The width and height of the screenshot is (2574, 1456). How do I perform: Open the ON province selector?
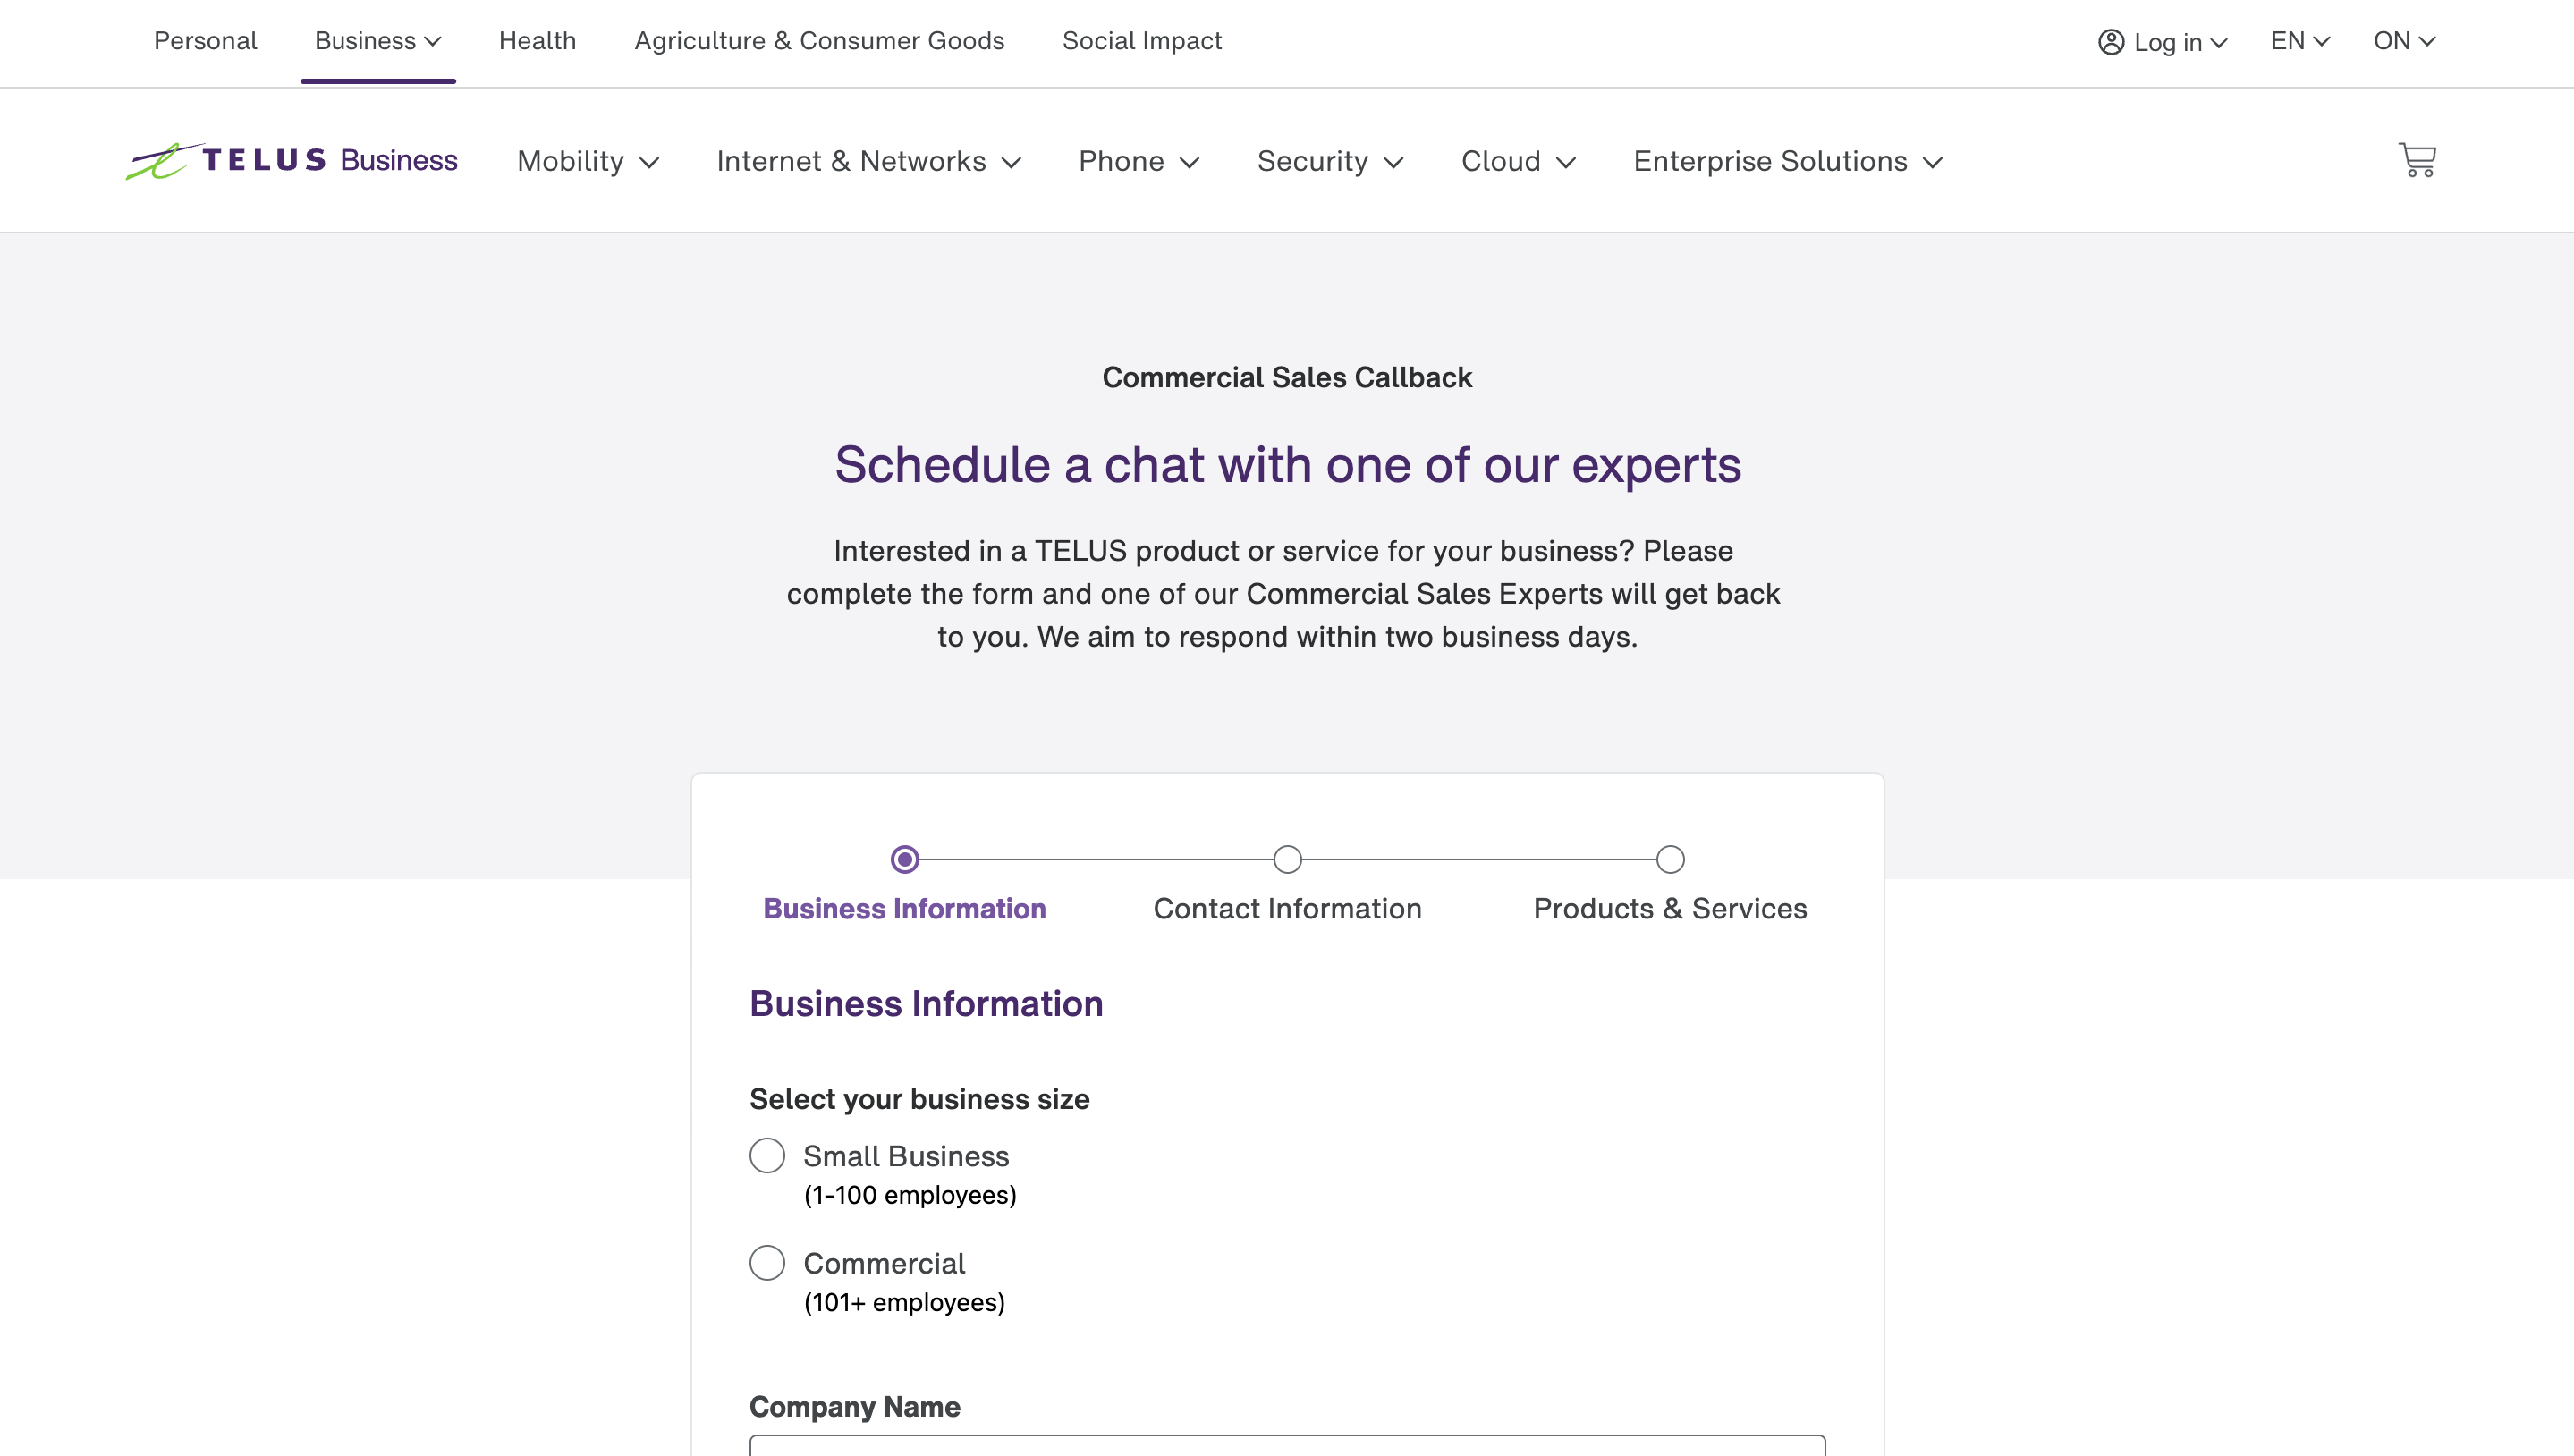(x=2403, y=41)
